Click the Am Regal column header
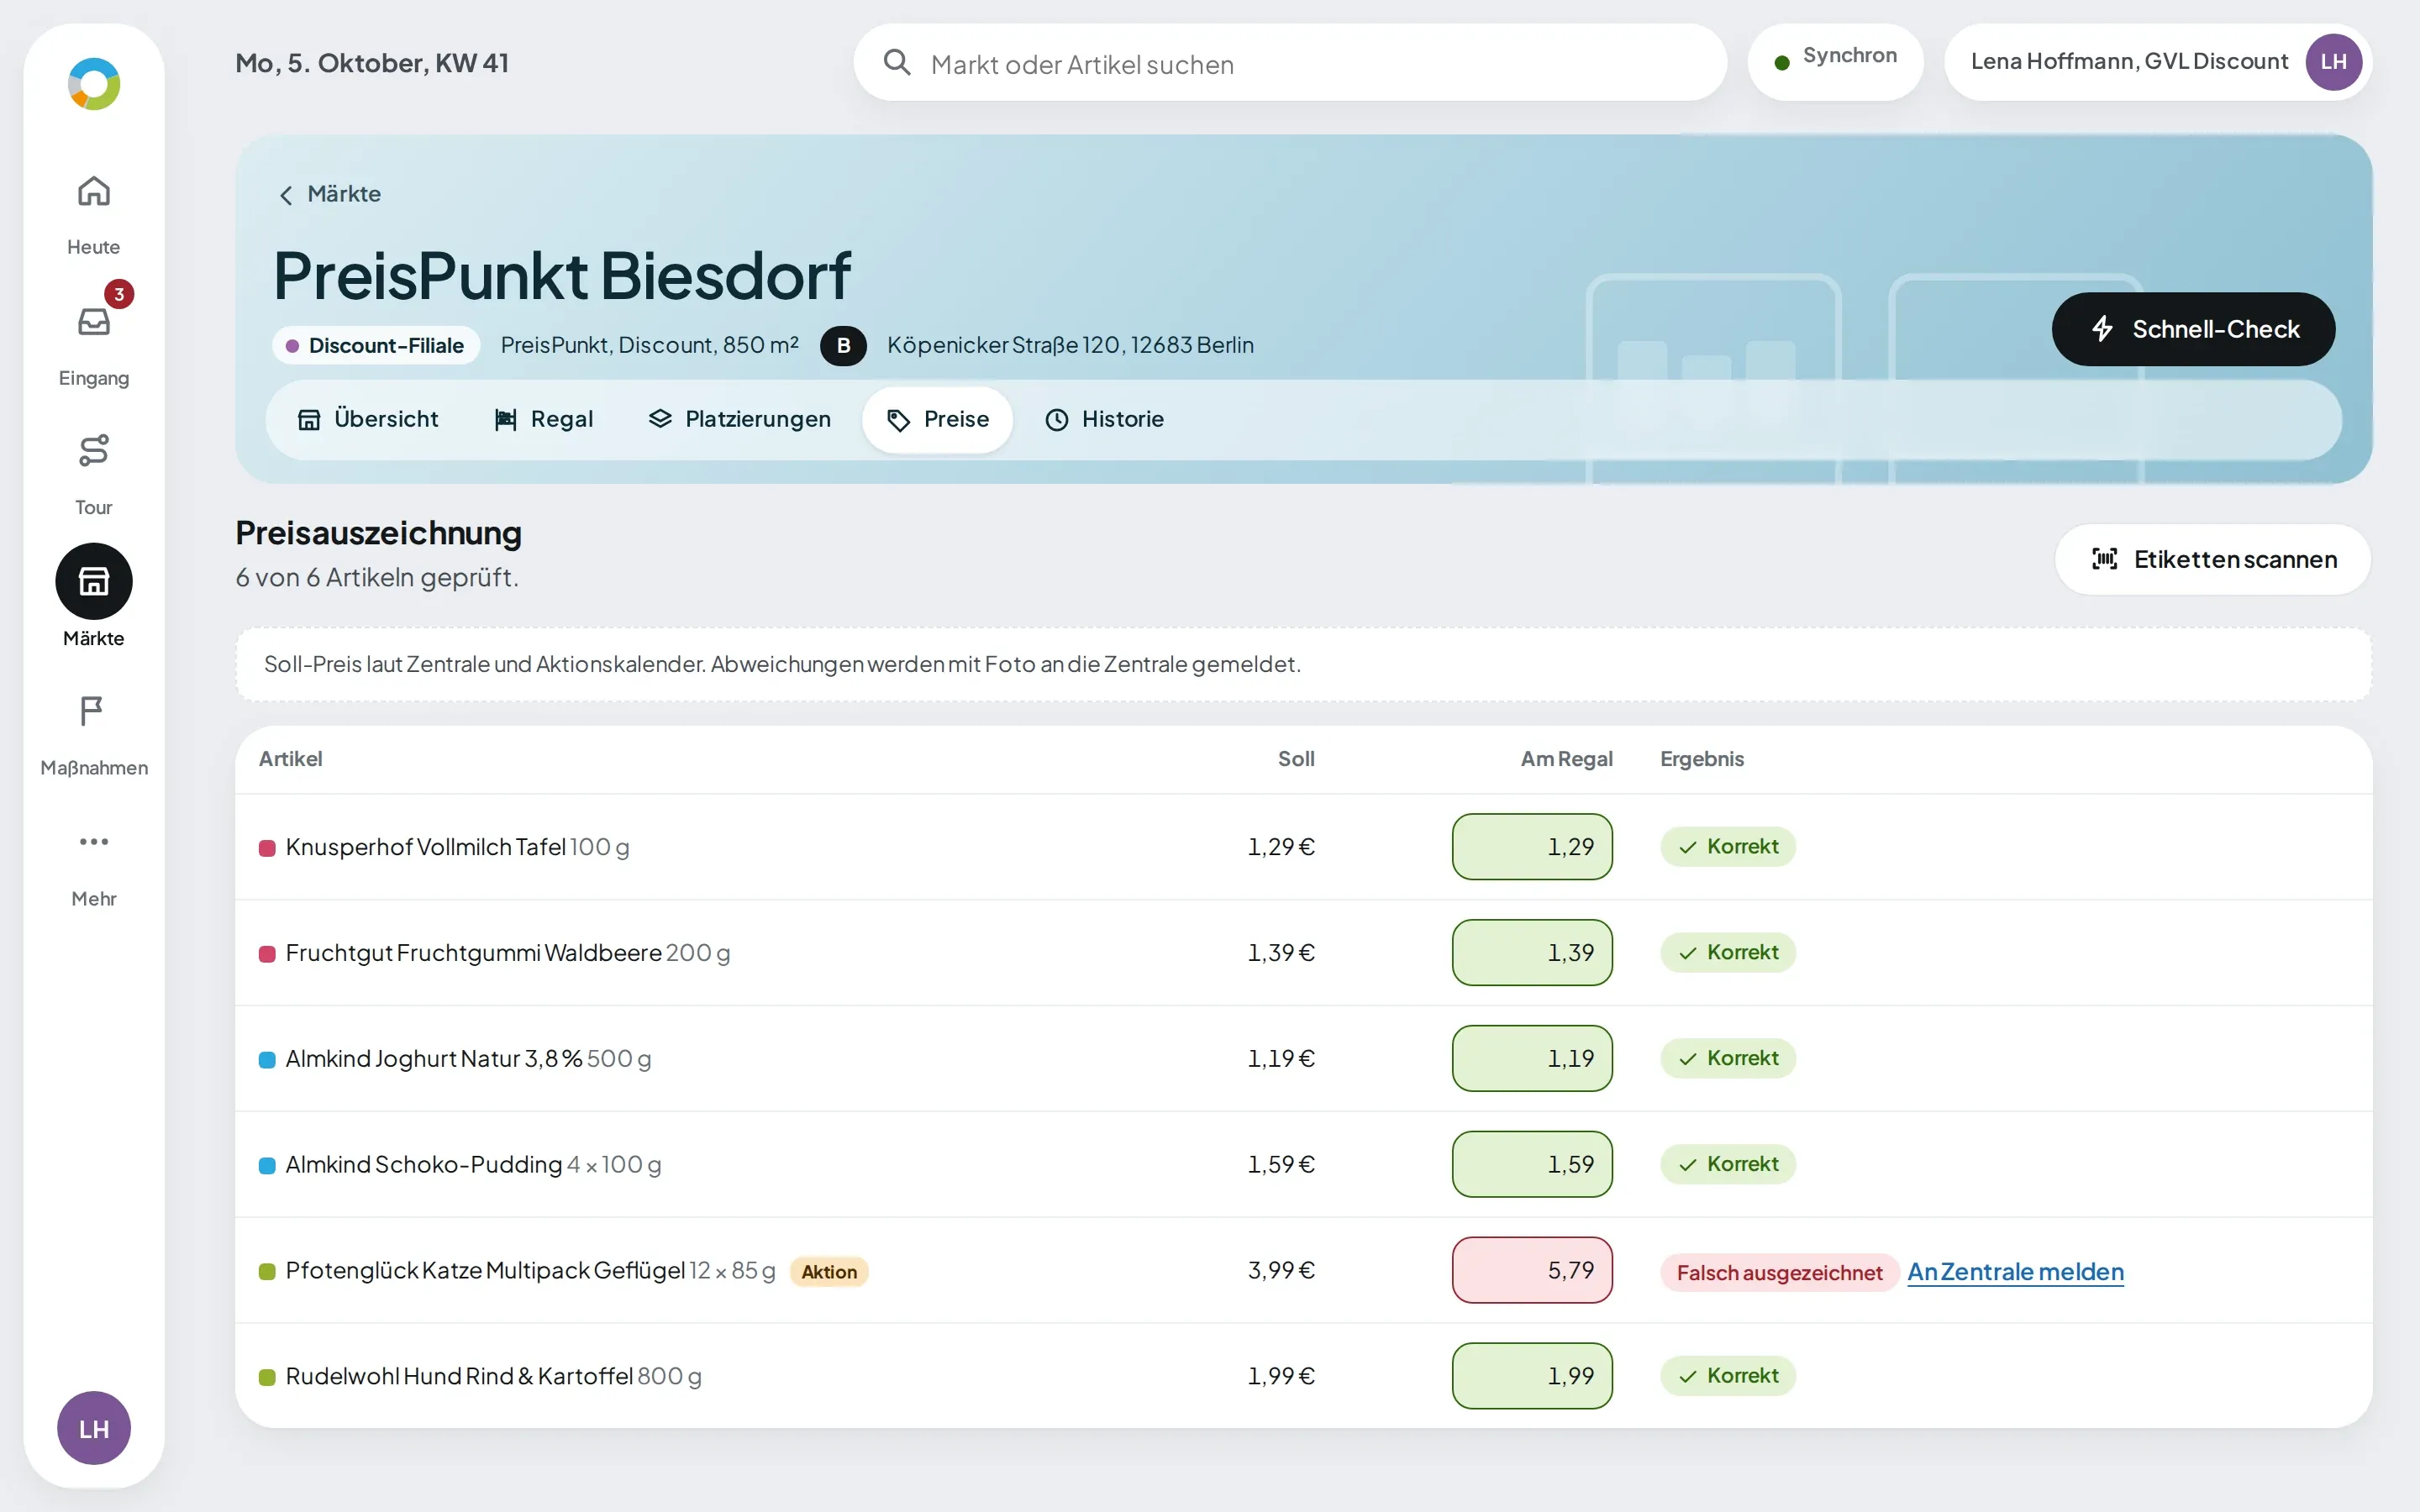2420x1512 pixels. [1566, 759]
